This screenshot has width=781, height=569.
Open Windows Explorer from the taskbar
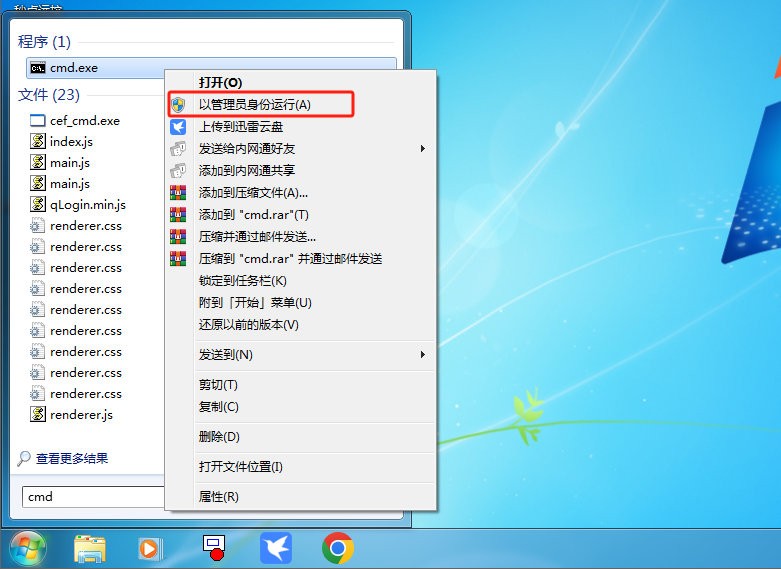(90, 548)
